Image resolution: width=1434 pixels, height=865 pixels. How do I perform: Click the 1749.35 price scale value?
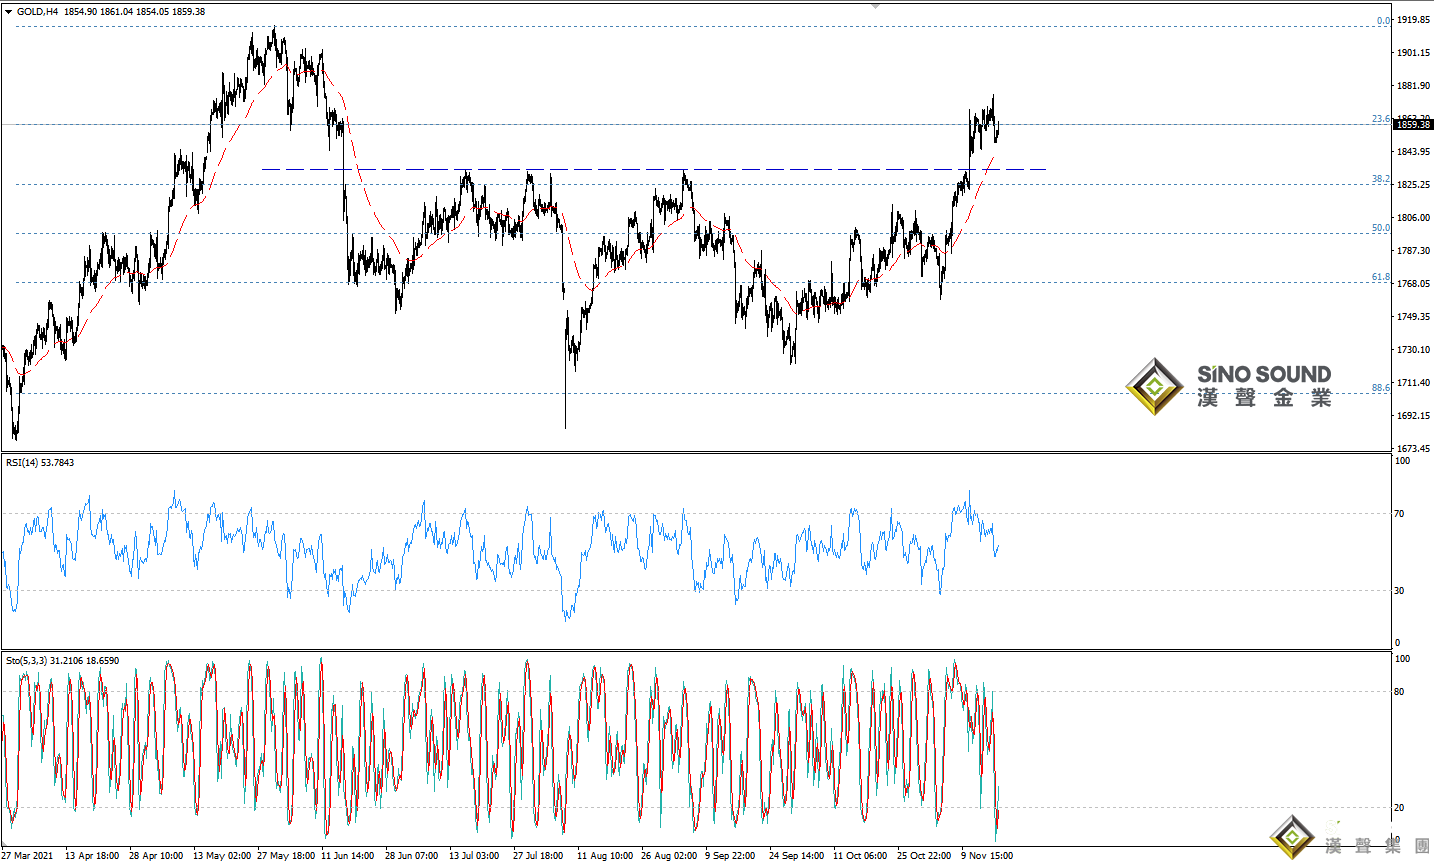click(x=1413, y=317)
